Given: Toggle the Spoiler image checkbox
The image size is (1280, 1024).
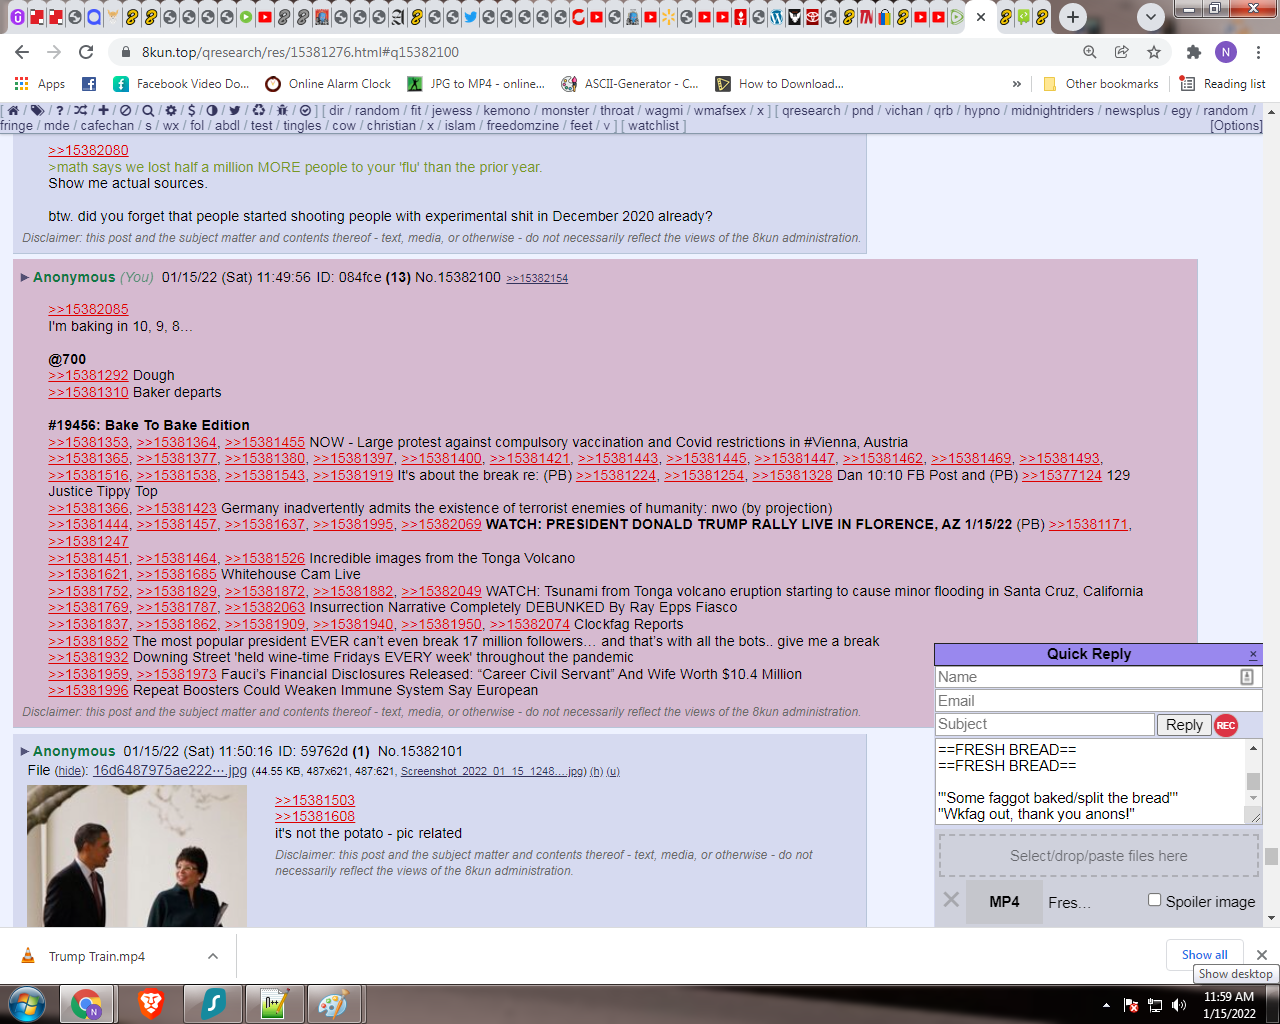Looking at the screenshot, I should pos(1155,900).
